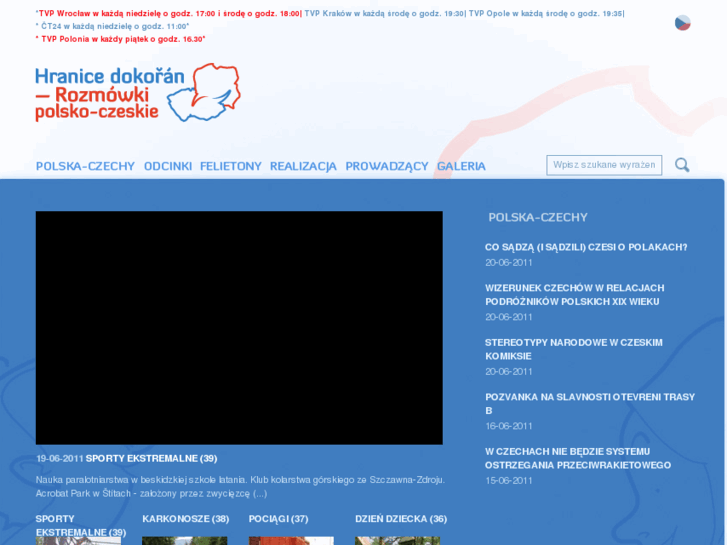
Task: Open the Hranice dokořán site logo
Action: [x=138, y=93]
